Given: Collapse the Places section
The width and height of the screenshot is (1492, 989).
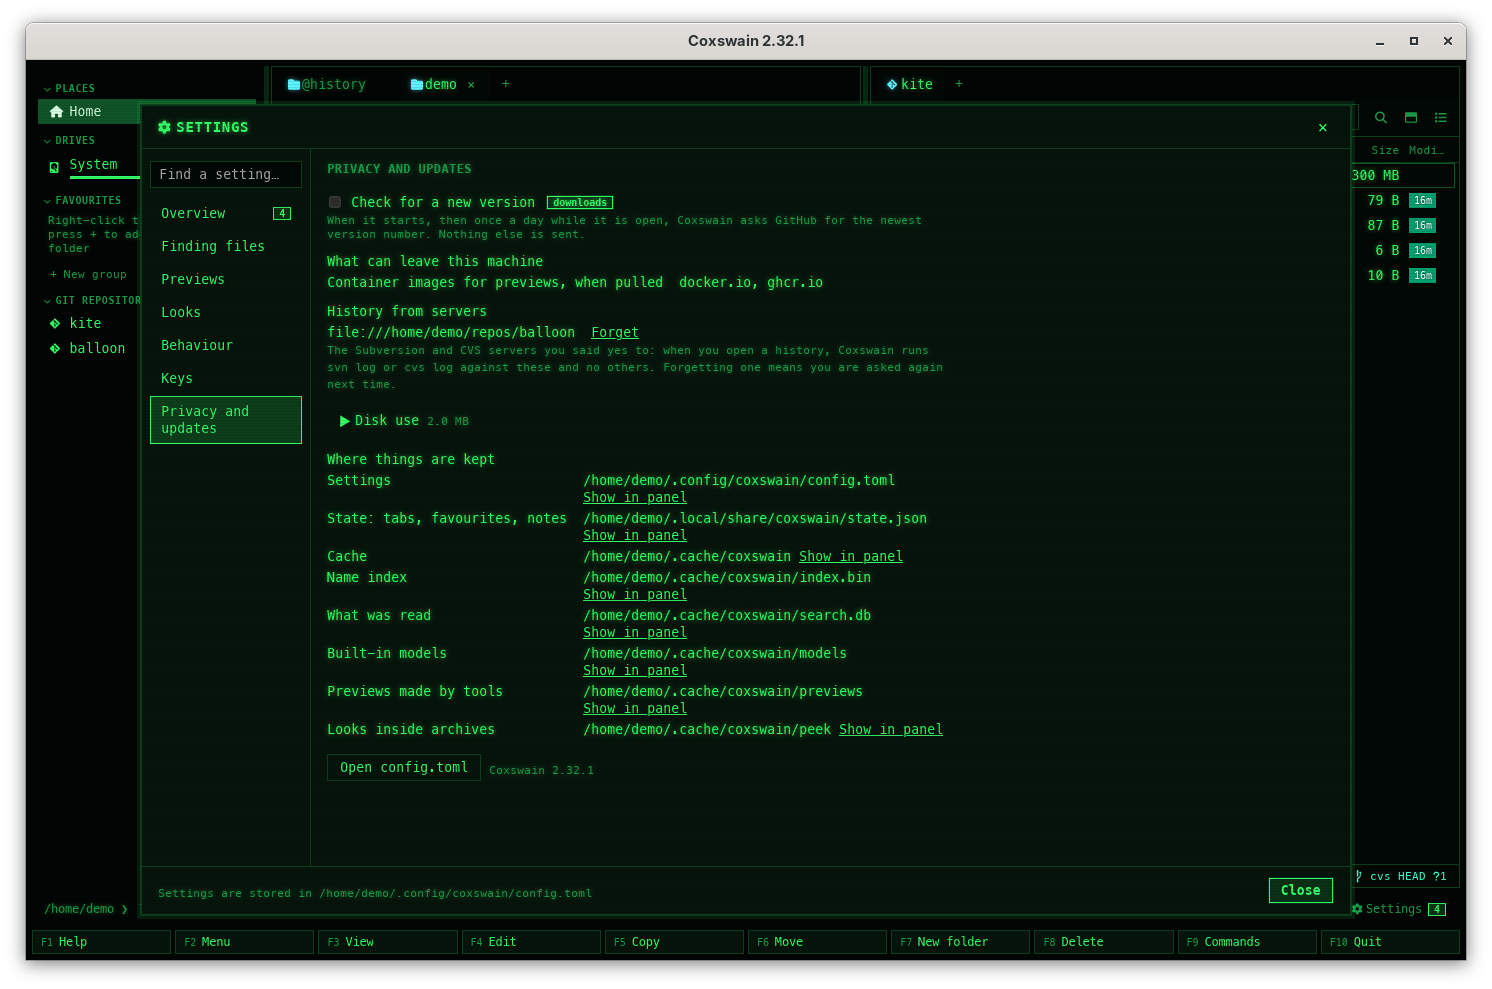Looking at the screenshot, I should [47, 89].
